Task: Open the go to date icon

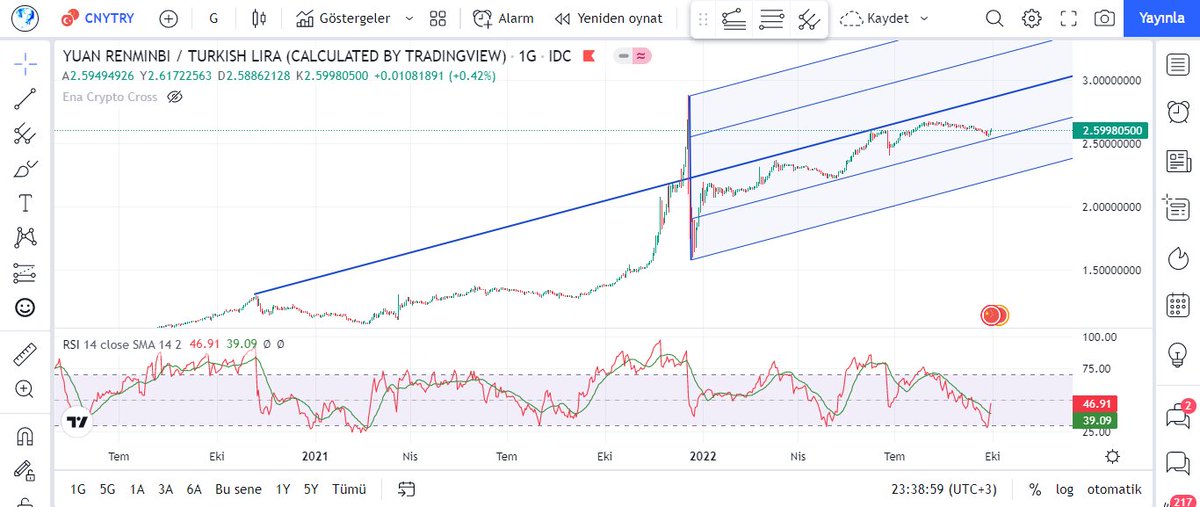Action: pos(406,489)
